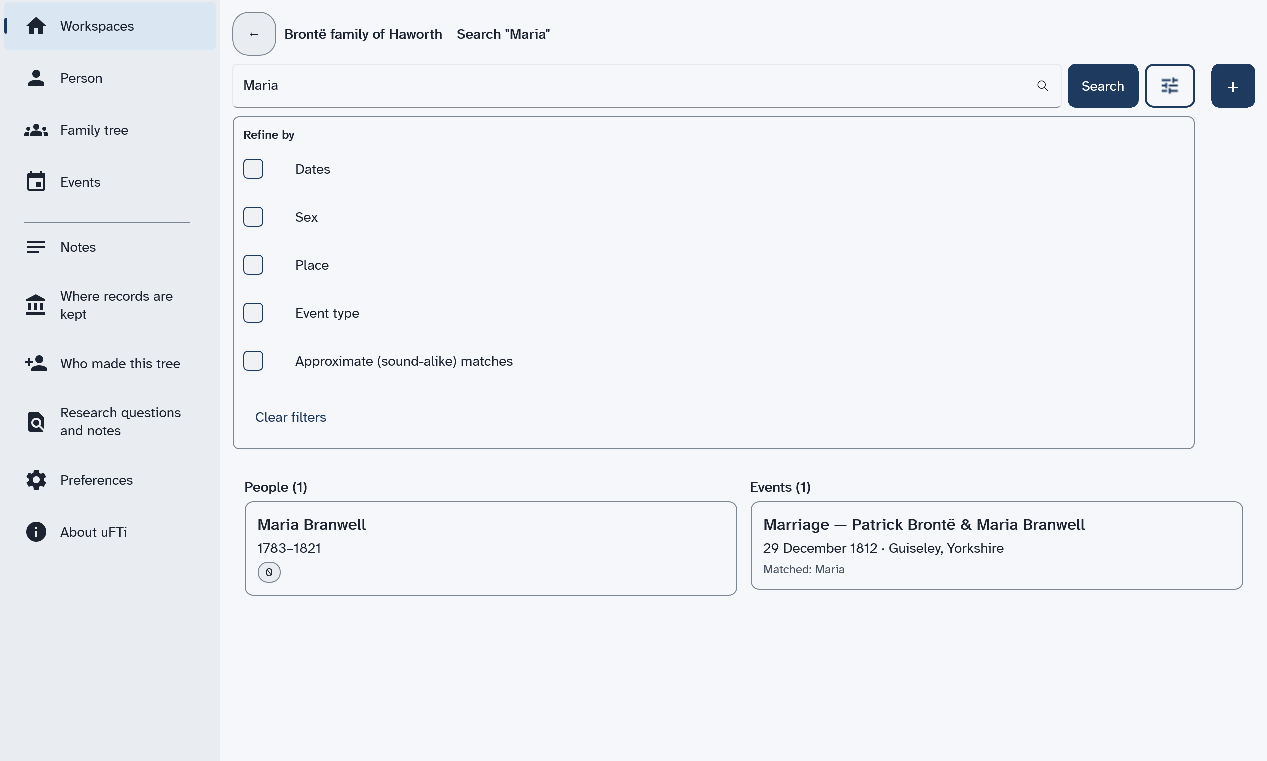Click the Search "Maria" breadcrumb
1267x761 pixels.
pyautogui.click(x=504, y=34)
